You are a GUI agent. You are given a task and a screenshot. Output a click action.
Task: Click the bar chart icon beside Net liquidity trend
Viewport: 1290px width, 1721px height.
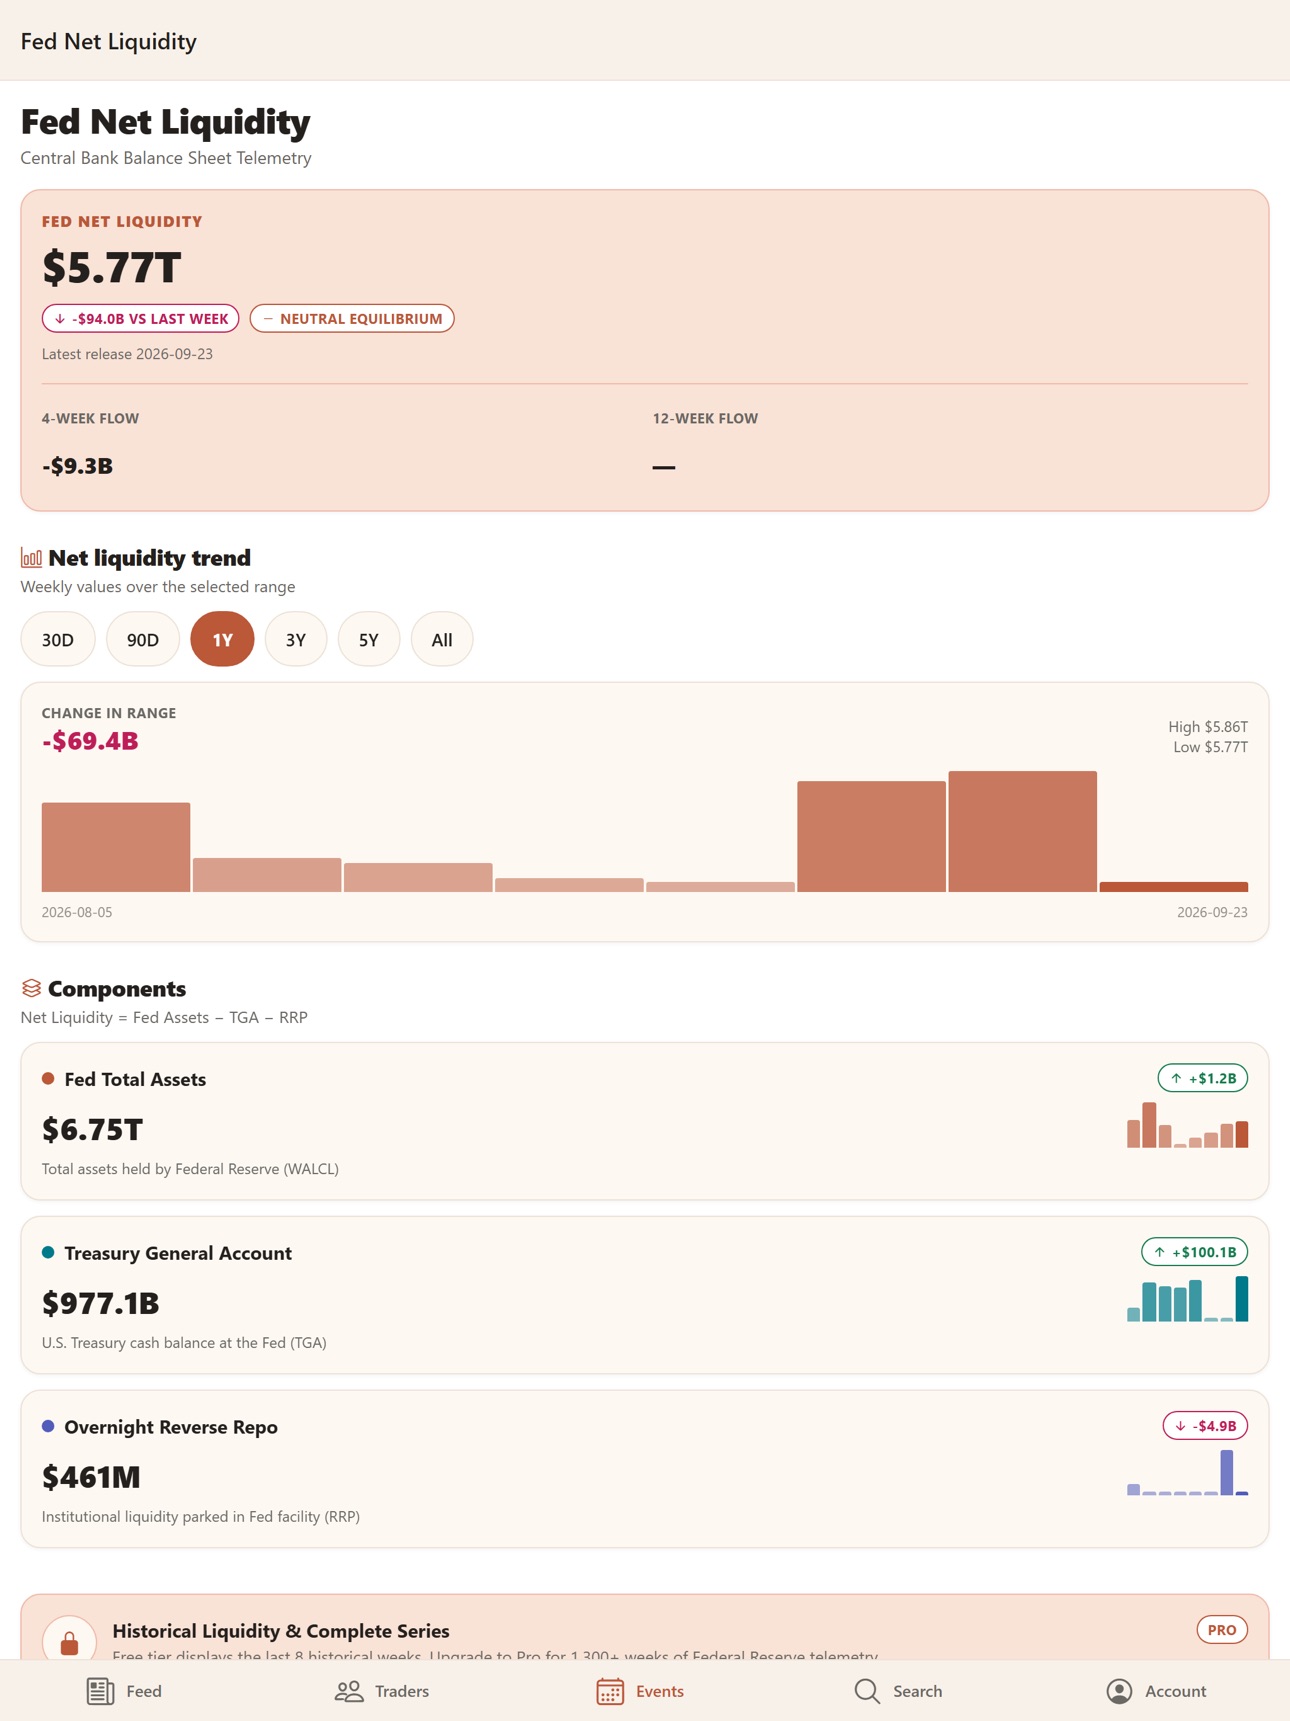[31, 558]
